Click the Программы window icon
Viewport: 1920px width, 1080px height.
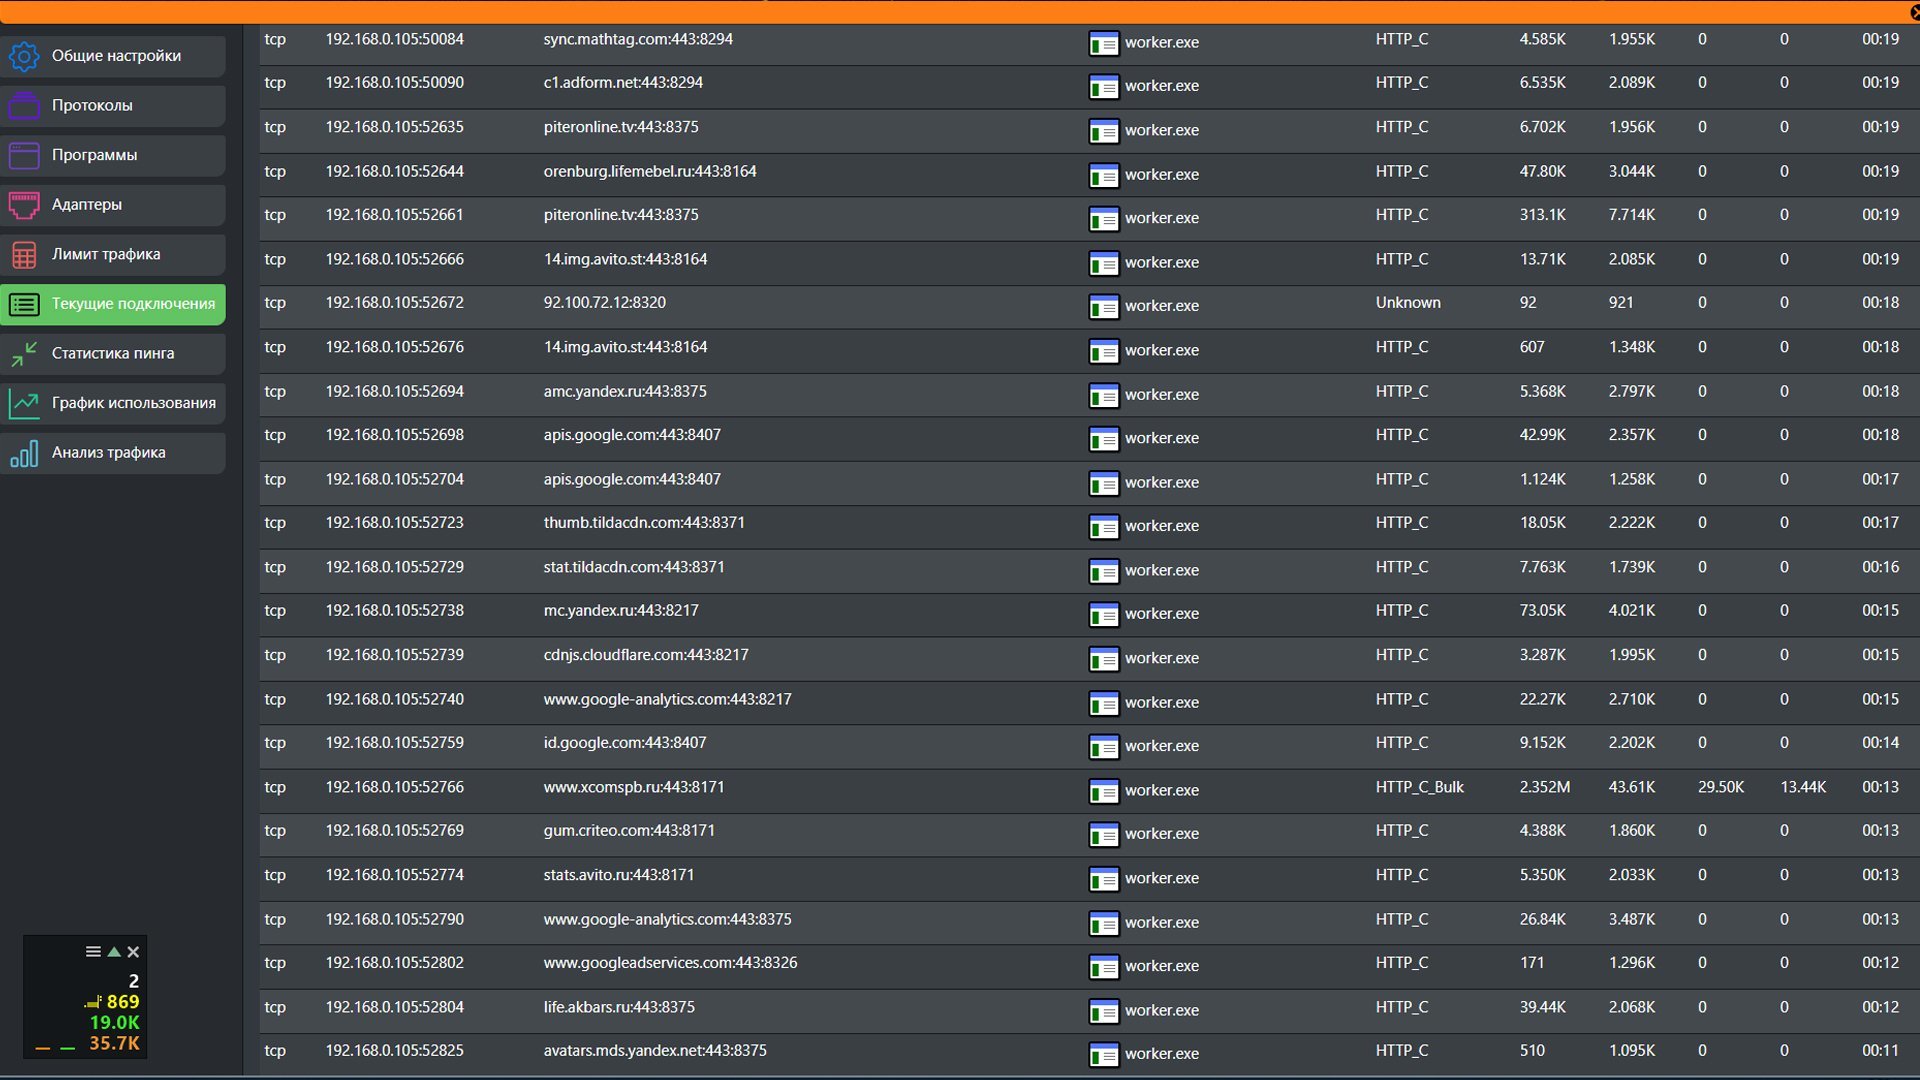click(x=24, y=155)
